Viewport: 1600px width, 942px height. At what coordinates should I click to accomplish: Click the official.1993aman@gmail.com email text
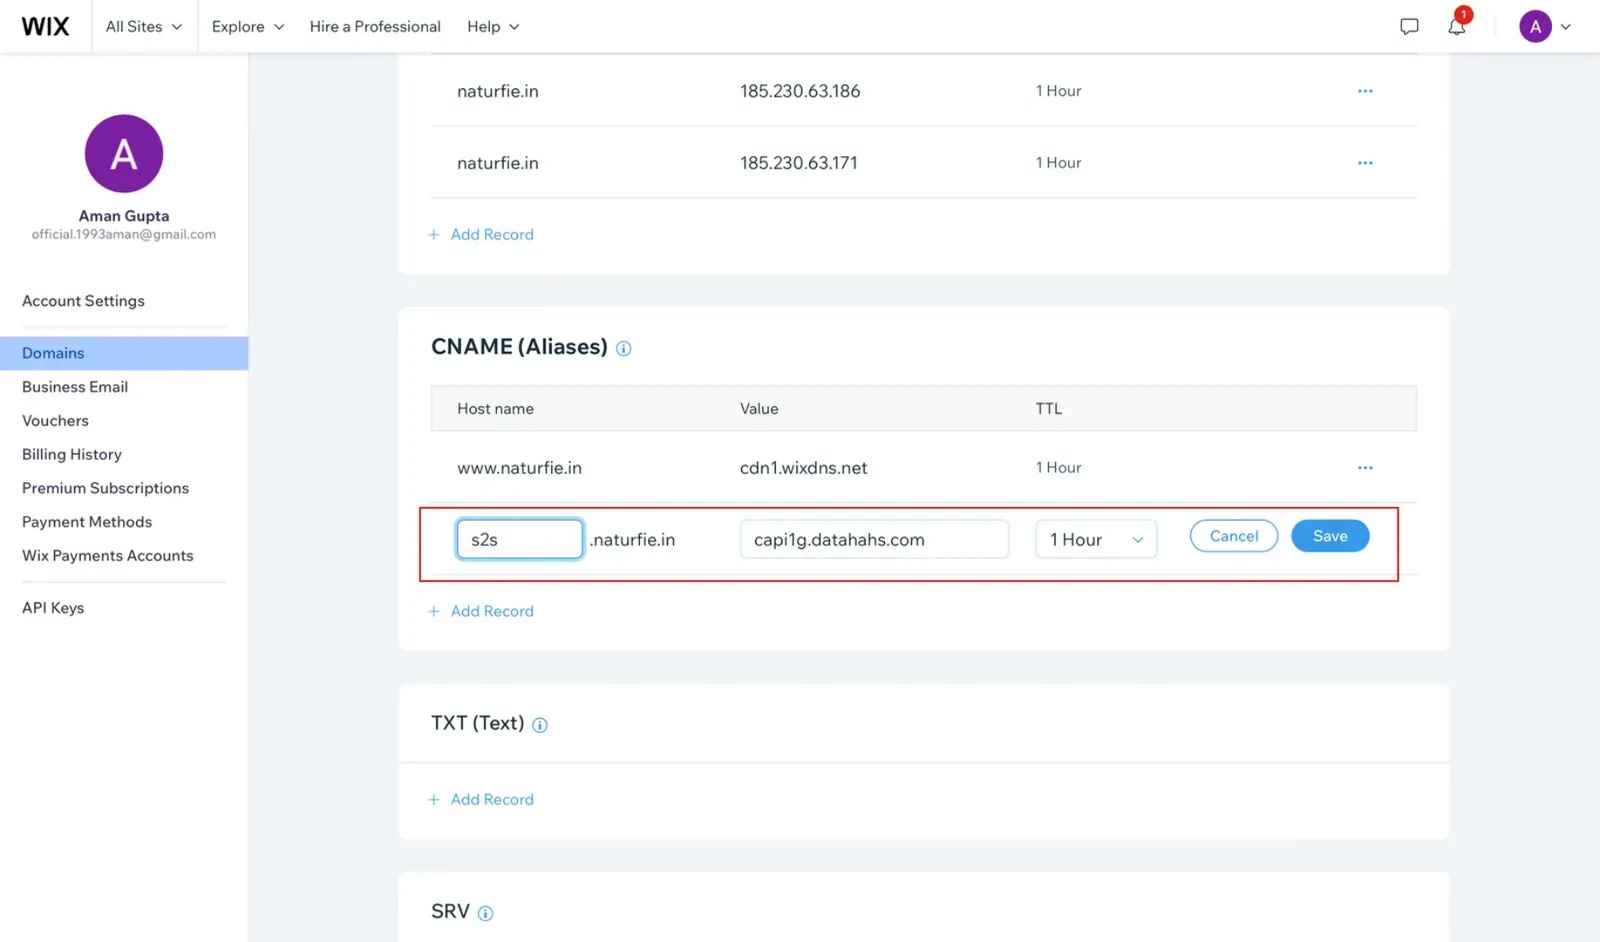coord(124,235)
